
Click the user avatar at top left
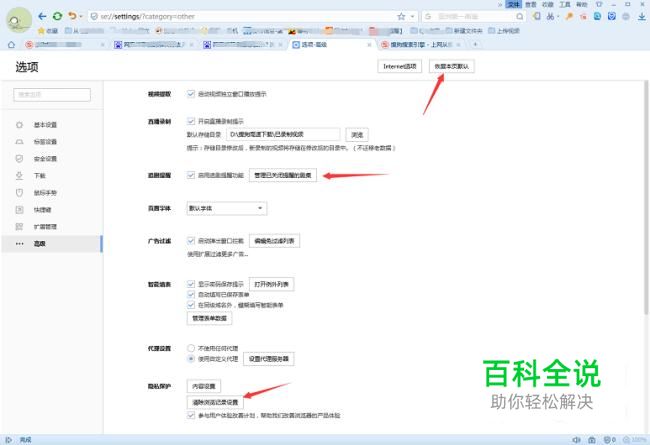[19, 20]
